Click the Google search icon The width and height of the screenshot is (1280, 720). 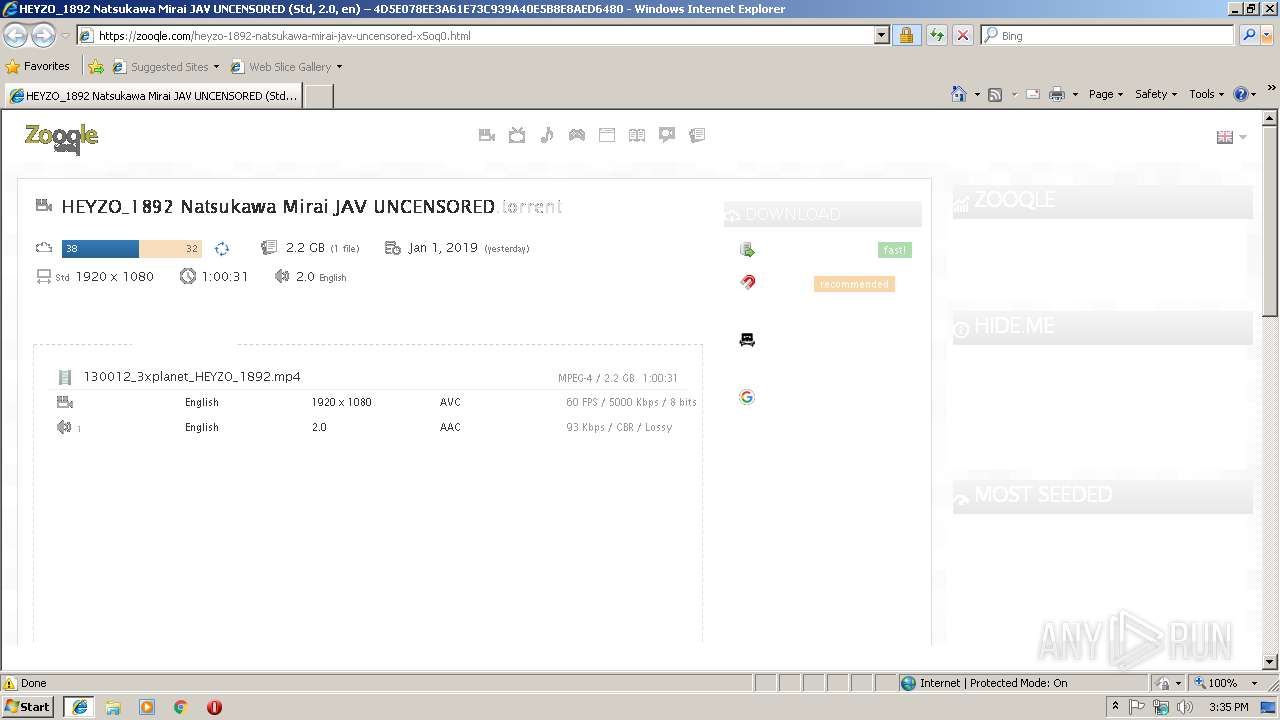pyautogui.click(x=747, y=397)
